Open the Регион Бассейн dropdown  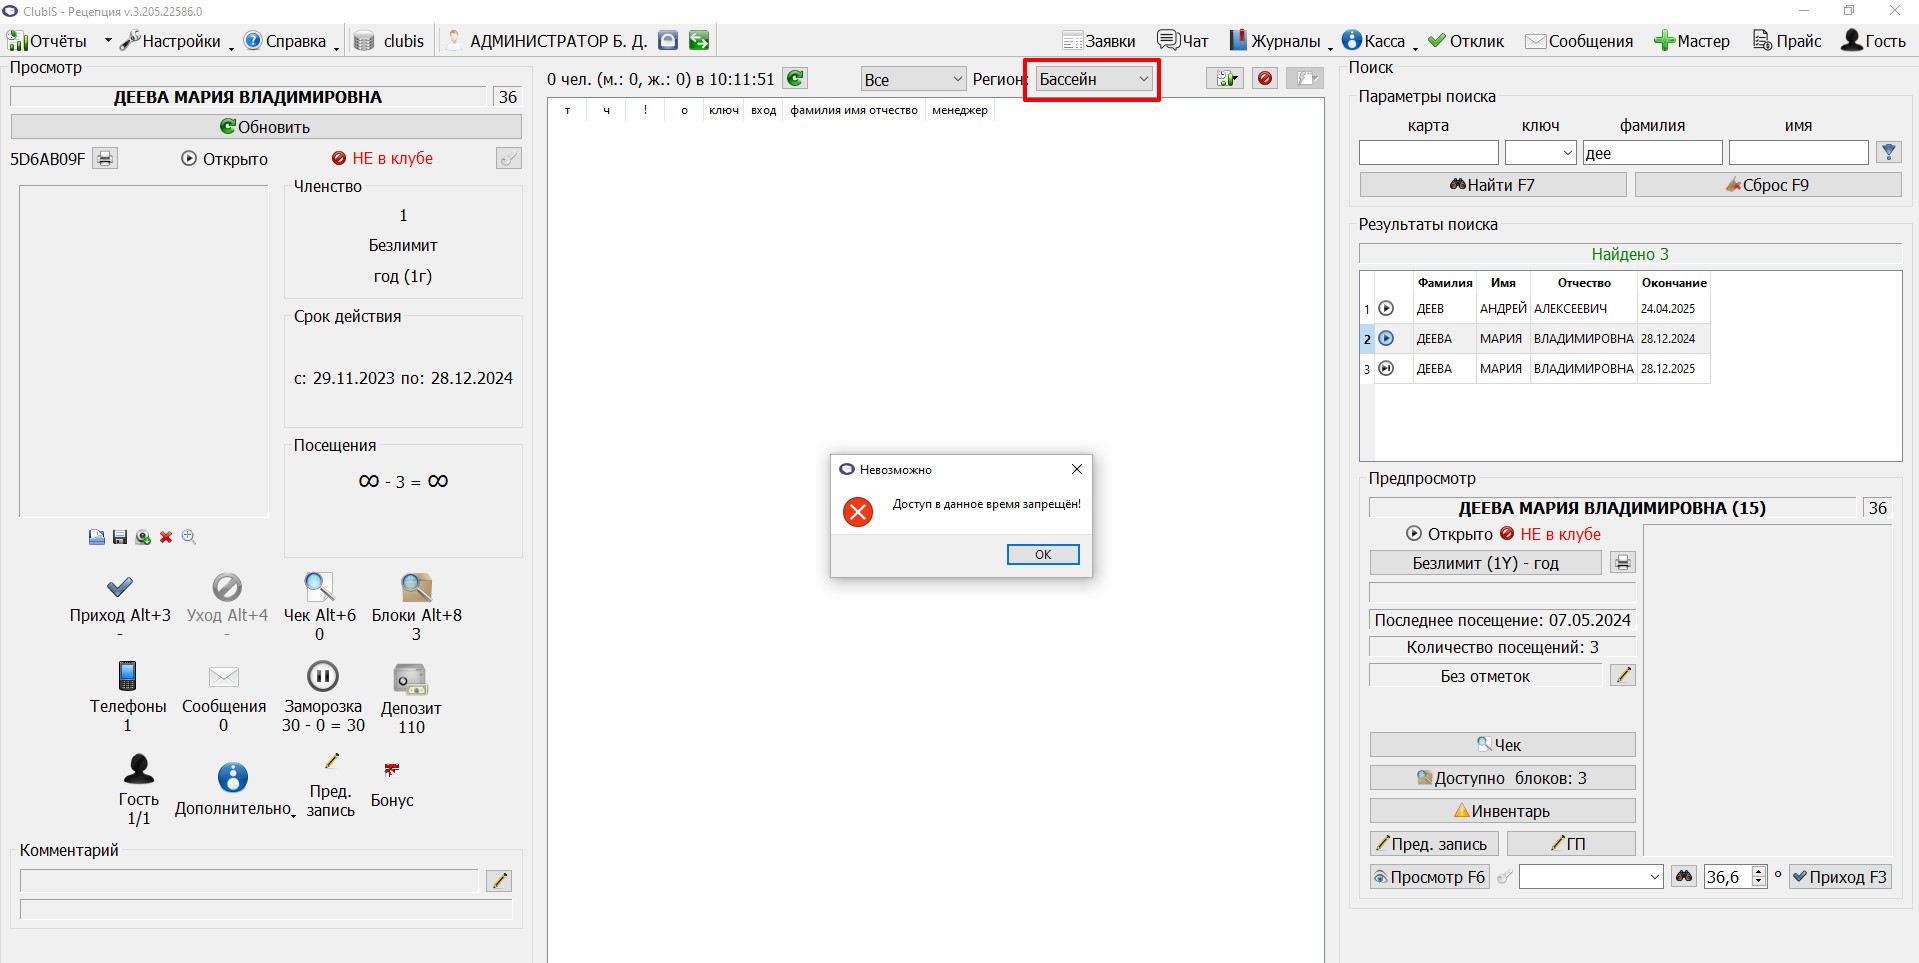coord(1094,79)
